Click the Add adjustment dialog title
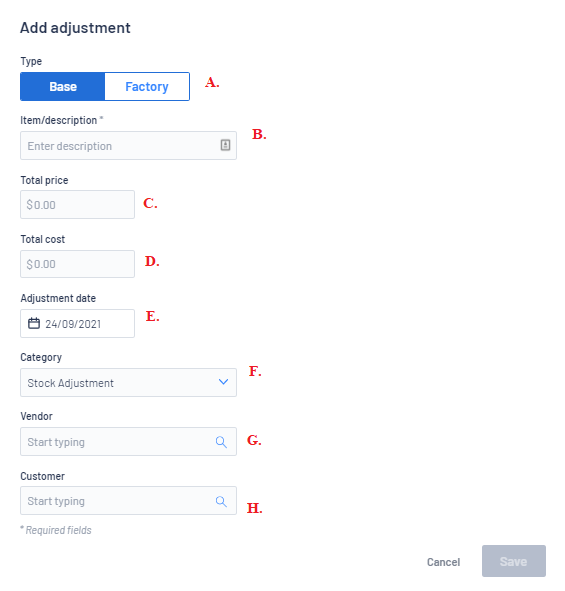The width and height of the screenshot is (565, 591). click(75, 28)
